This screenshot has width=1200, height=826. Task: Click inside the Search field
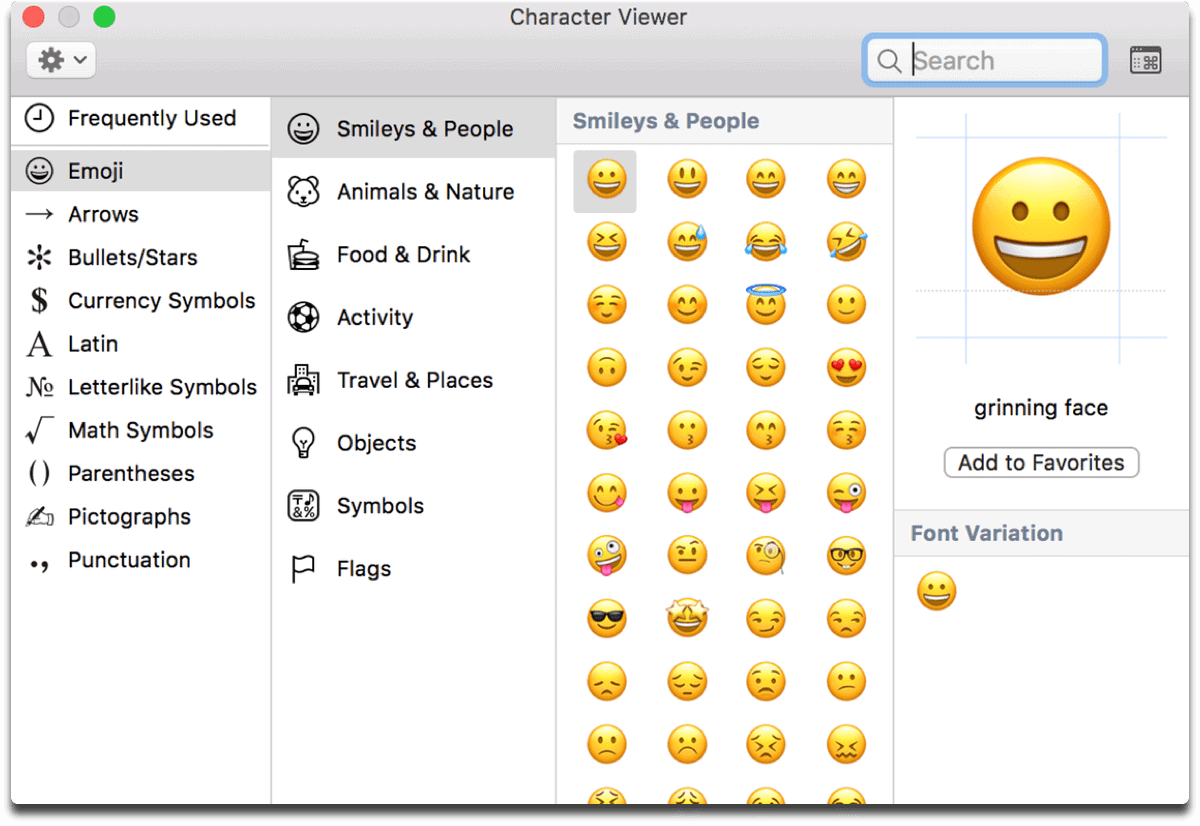tap(1000, 61)
